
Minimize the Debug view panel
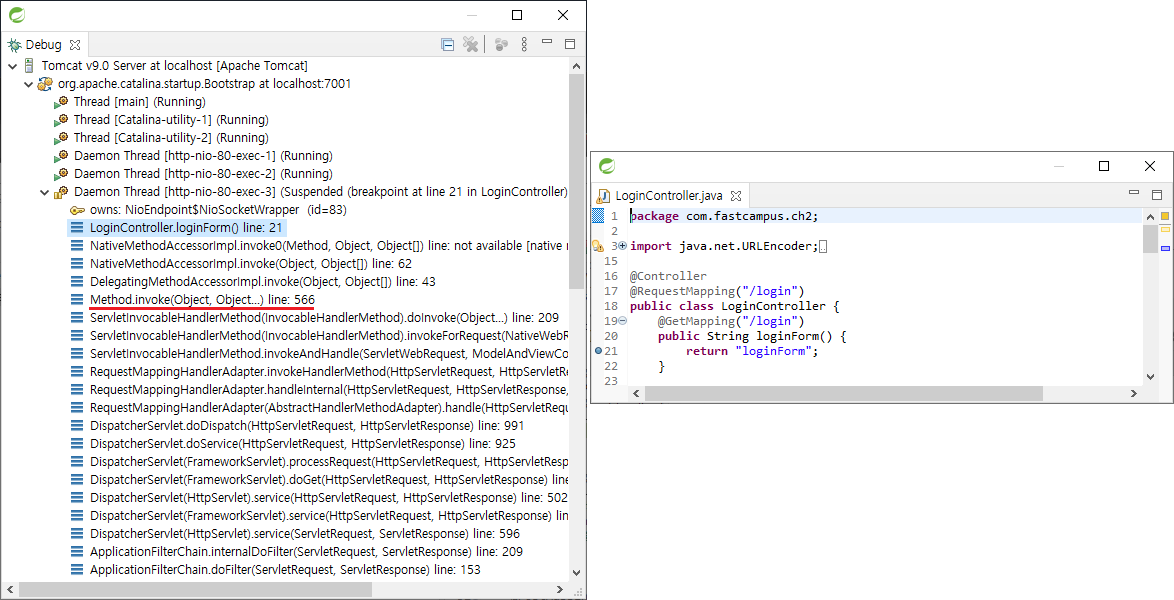tap(547, 42)
